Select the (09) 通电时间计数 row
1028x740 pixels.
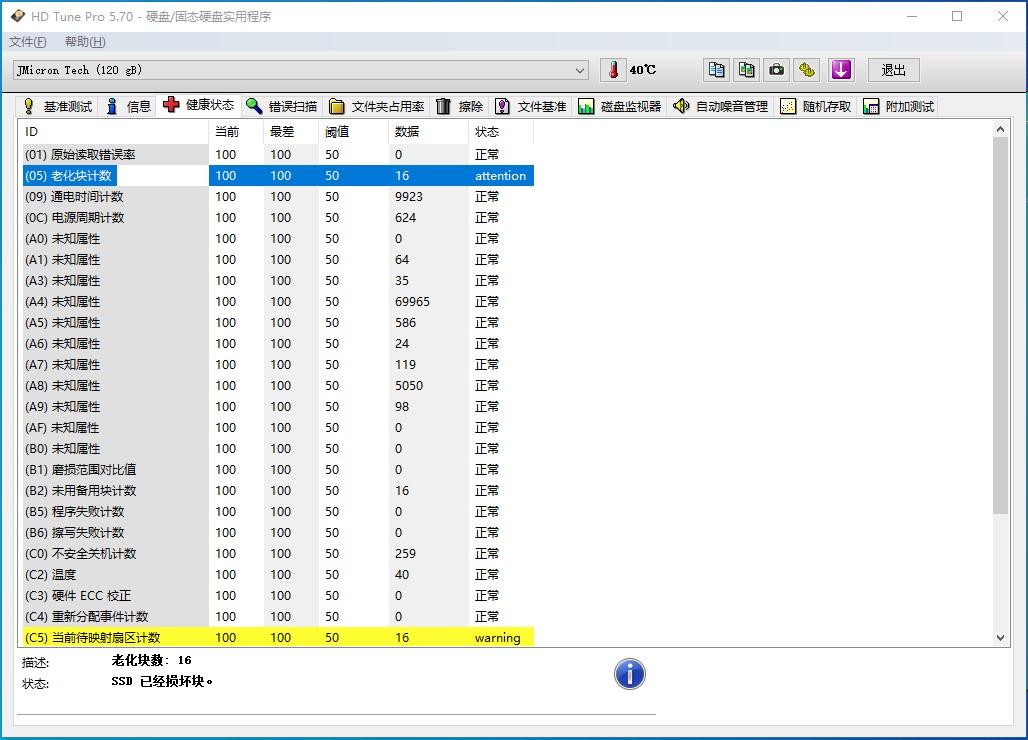click(278, 197)
